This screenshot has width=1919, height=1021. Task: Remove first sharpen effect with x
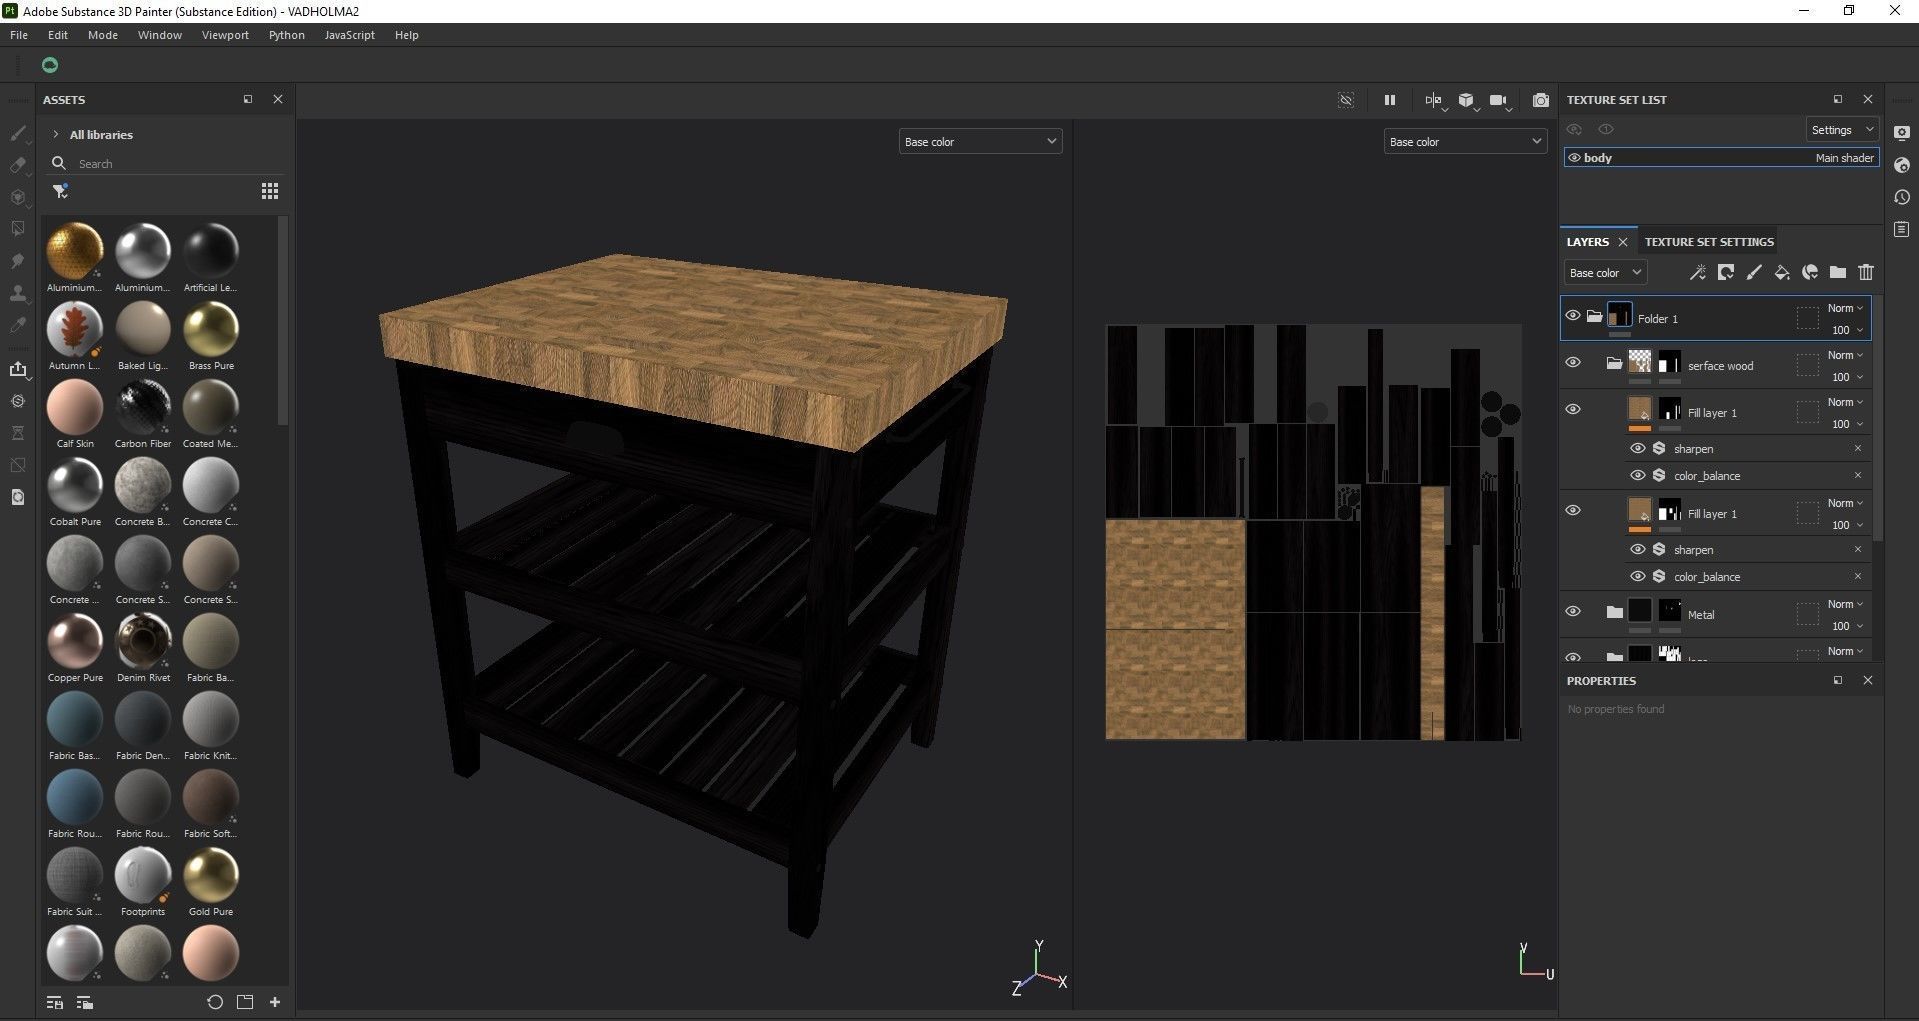1858,448
